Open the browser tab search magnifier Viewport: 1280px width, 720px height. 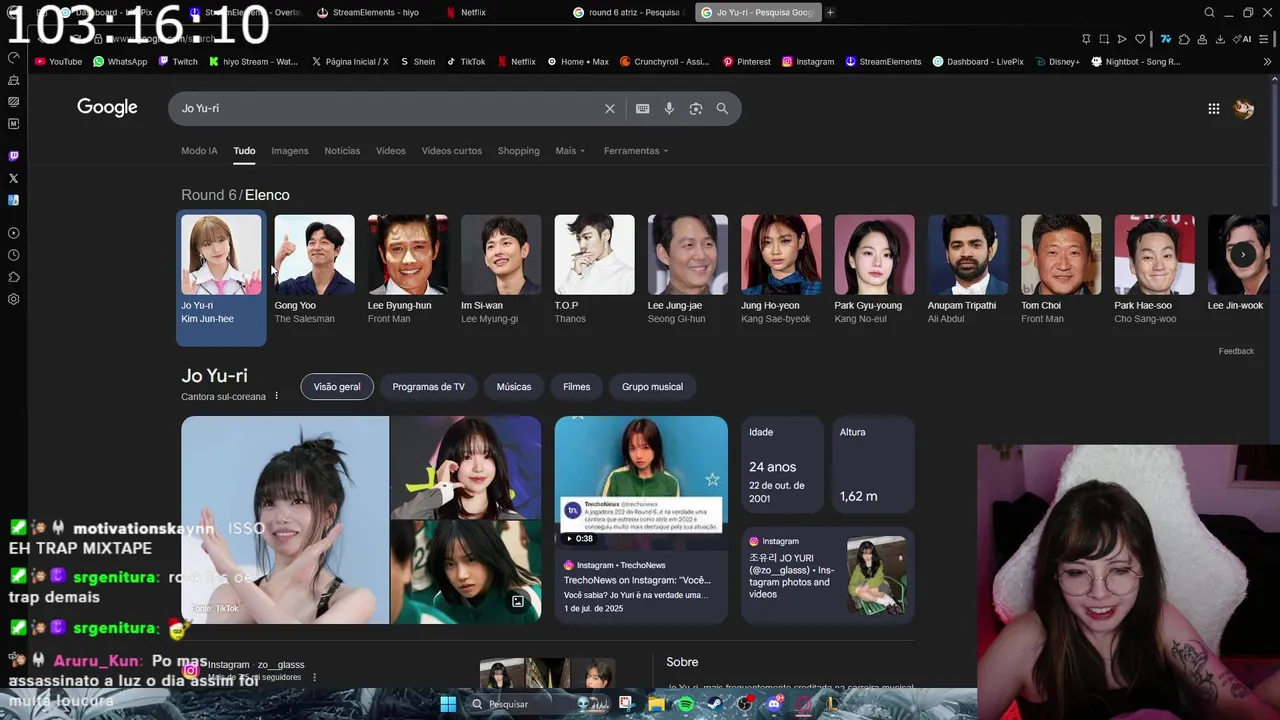pyautogui.click(x=1210, y=13)
